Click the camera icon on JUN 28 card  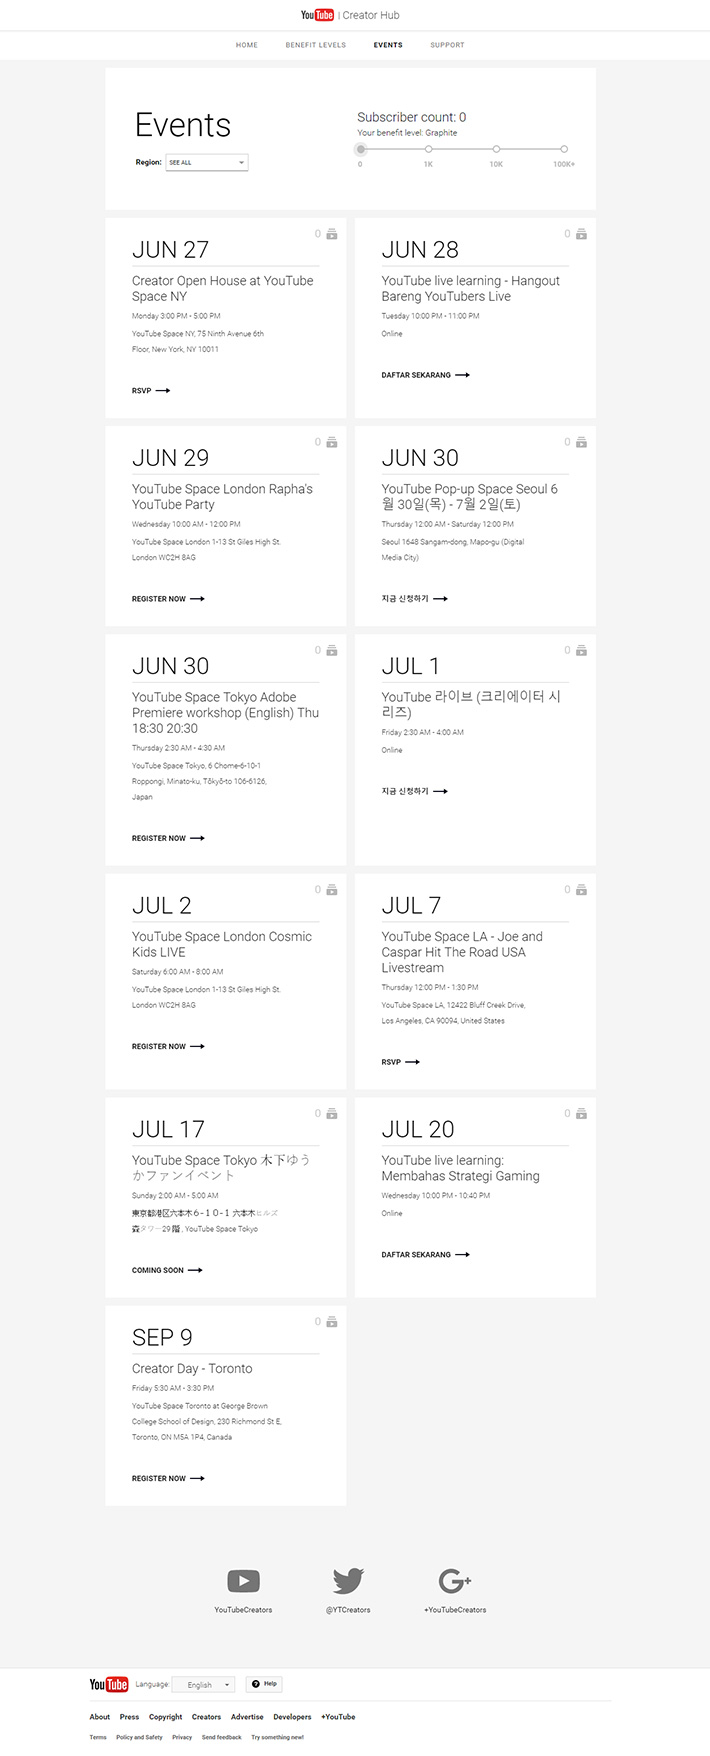[x=581, y=234]
